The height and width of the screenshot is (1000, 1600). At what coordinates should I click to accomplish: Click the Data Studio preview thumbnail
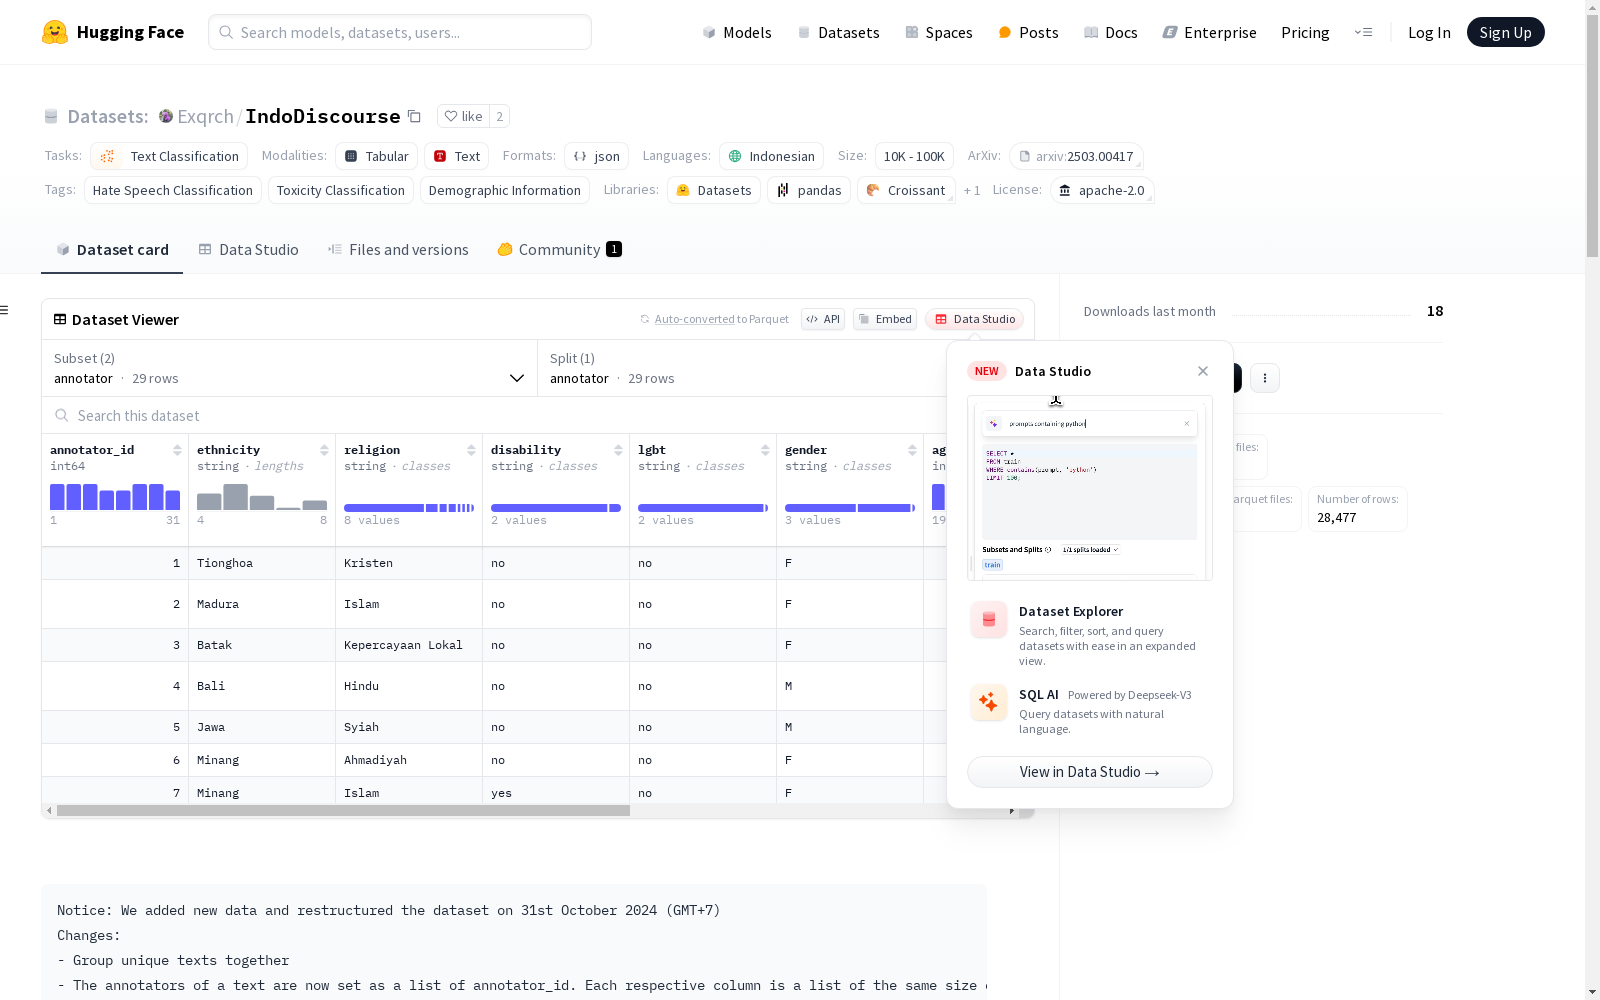[1090, 488]
